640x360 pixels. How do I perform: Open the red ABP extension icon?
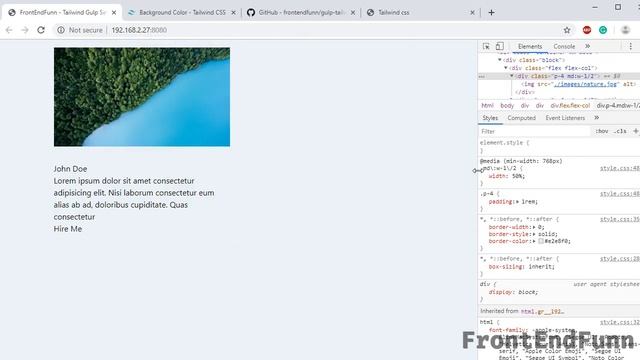587,30
